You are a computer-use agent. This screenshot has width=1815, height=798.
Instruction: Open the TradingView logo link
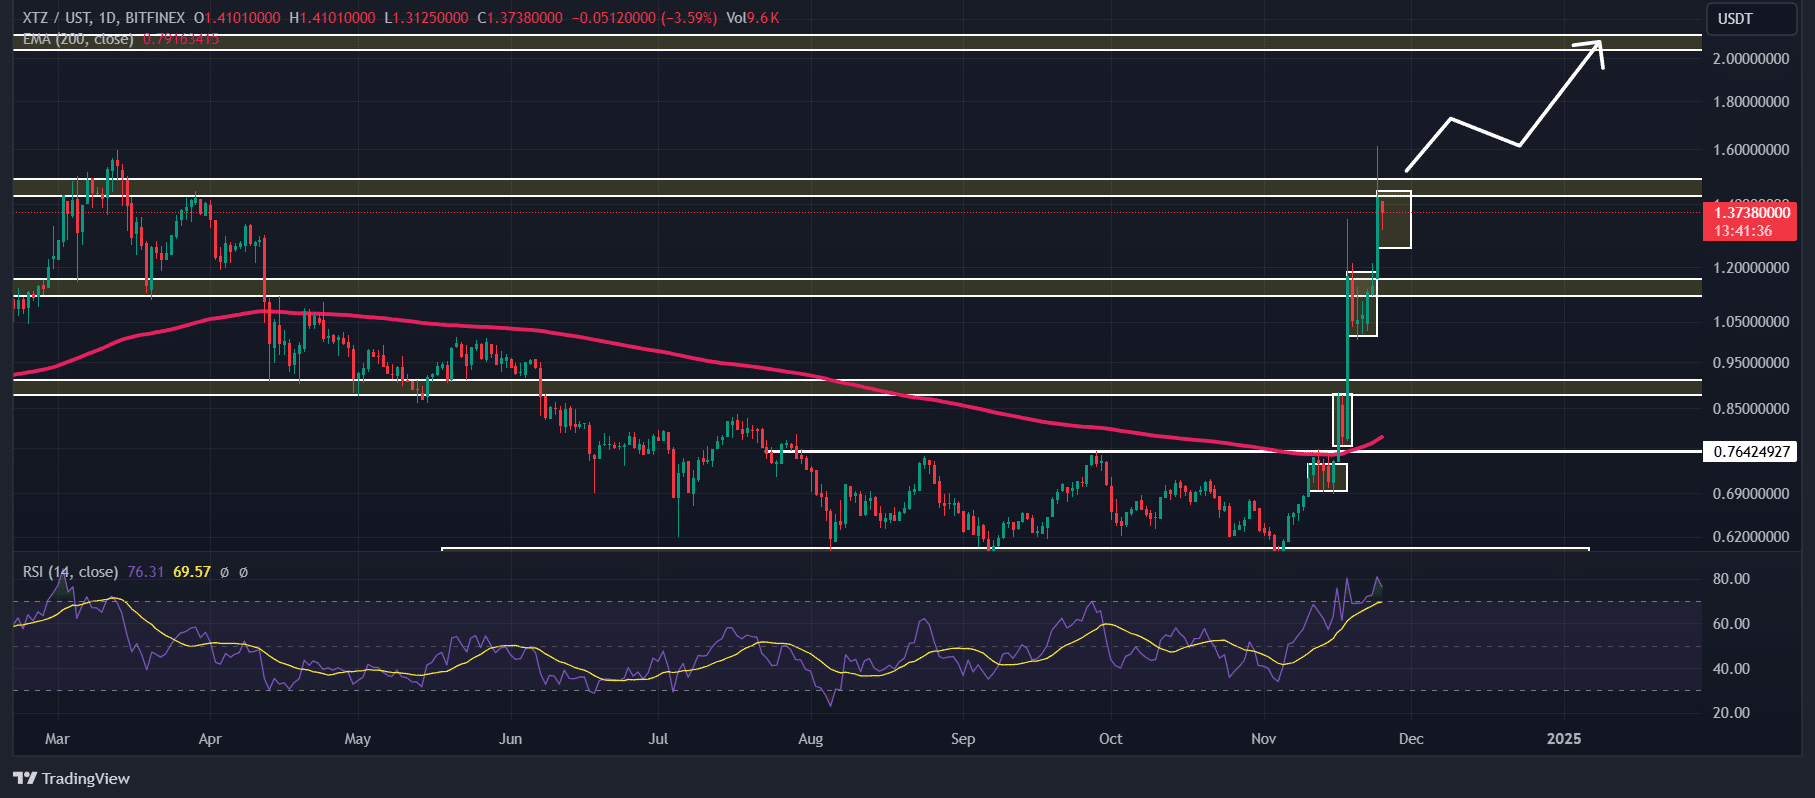pos(72,778)
